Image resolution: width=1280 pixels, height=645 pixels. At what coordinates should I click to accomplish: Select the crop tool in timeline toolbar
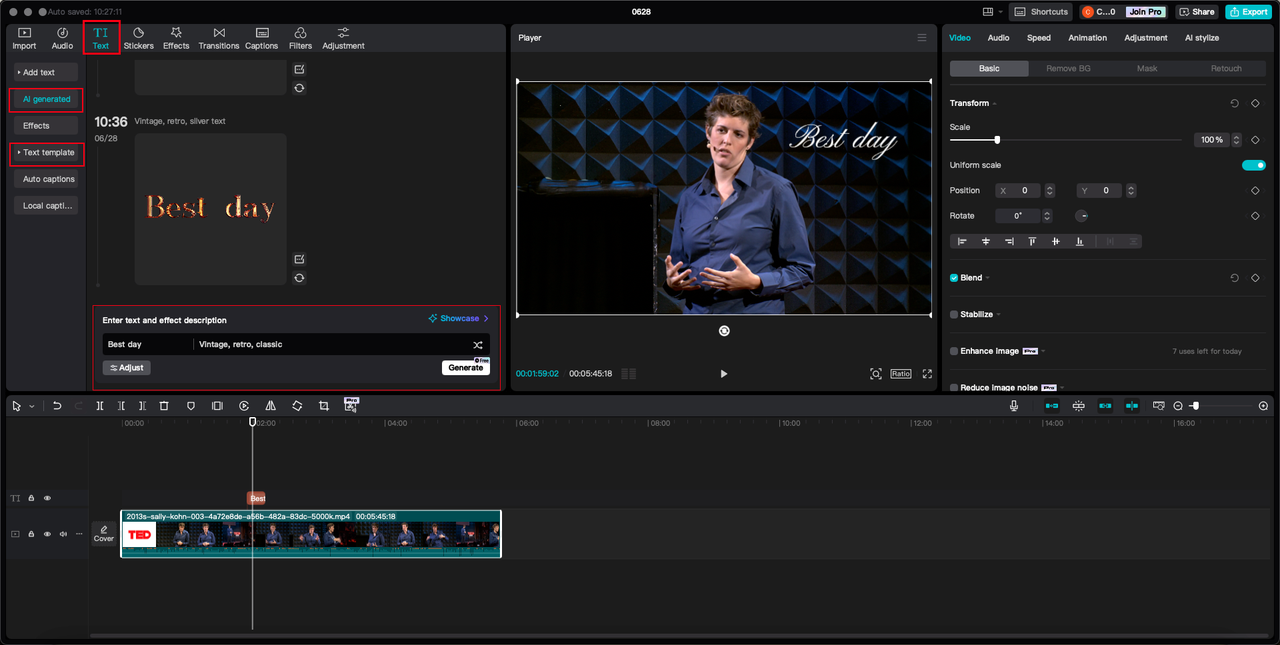point(324,406)
